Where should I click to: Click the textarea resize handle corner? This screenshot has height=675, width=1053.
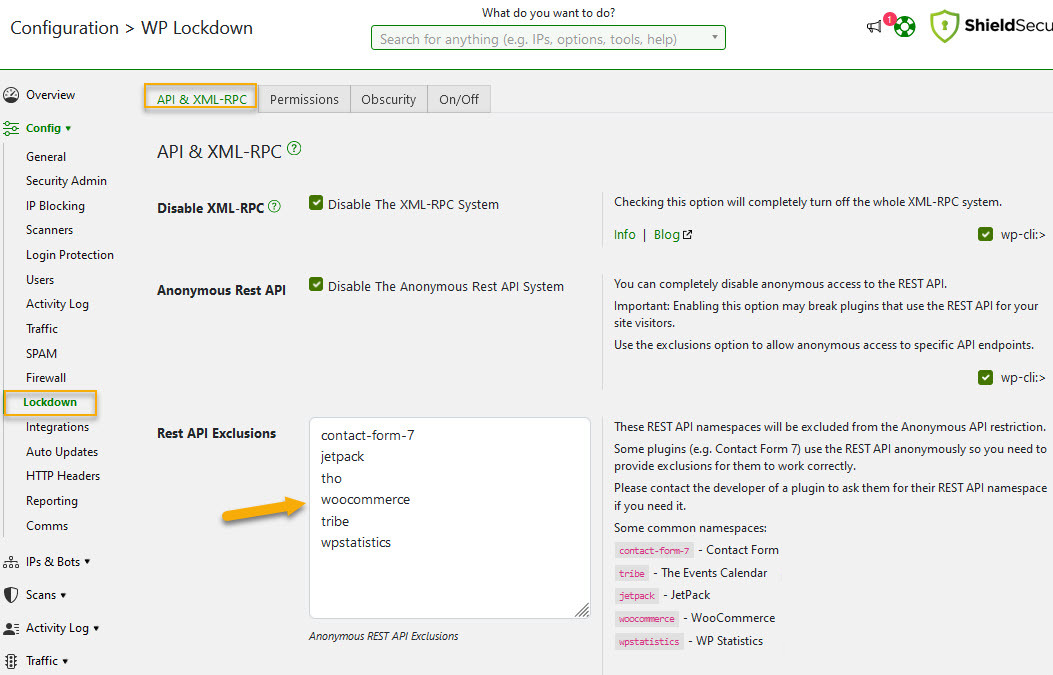coord(582,610)
